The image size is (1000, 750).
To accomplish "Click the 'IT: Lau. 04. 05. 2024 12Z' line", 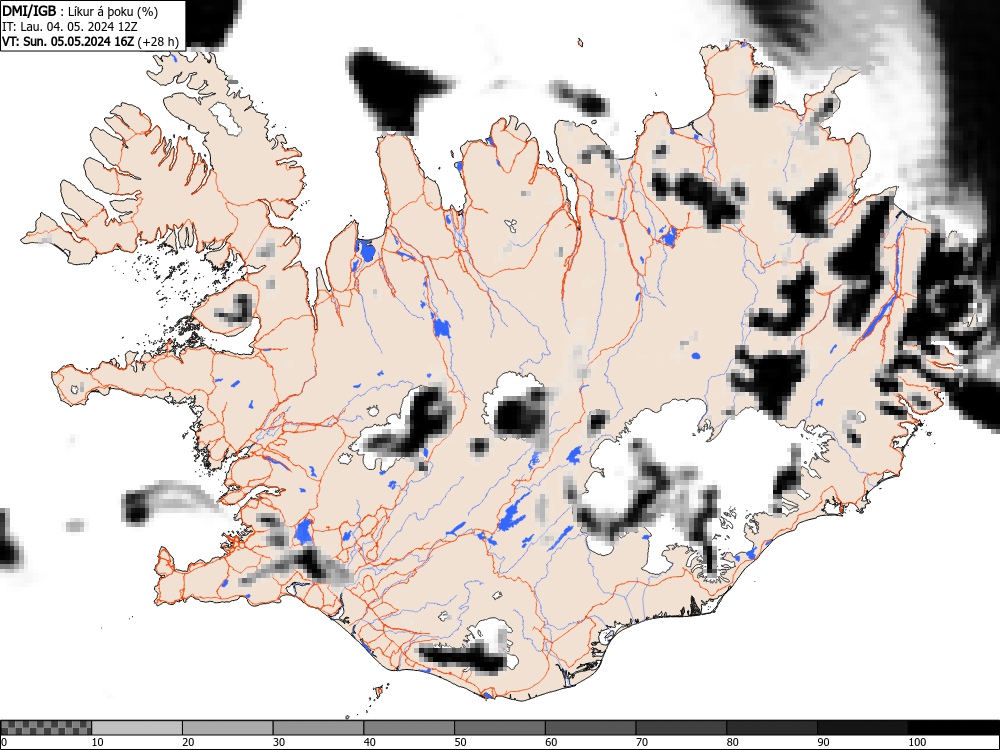I will click(x=70, y=27).
